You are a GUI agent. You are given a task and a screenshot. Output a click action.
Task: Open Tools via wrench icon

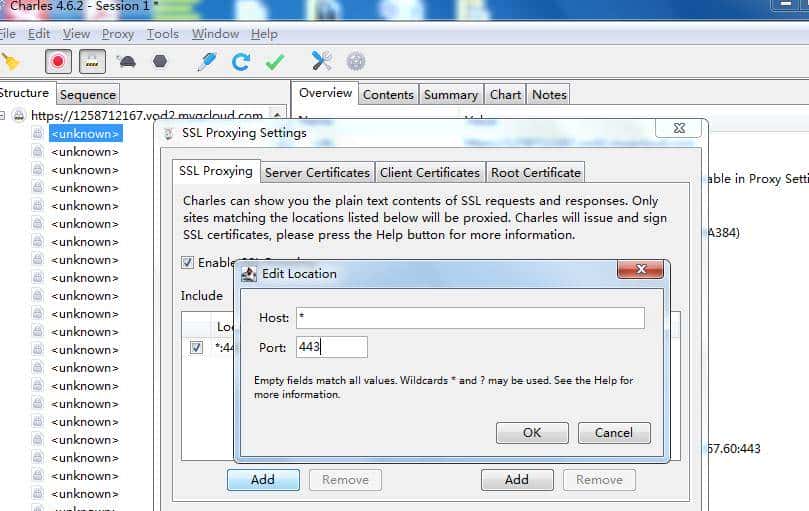point(321,62)
